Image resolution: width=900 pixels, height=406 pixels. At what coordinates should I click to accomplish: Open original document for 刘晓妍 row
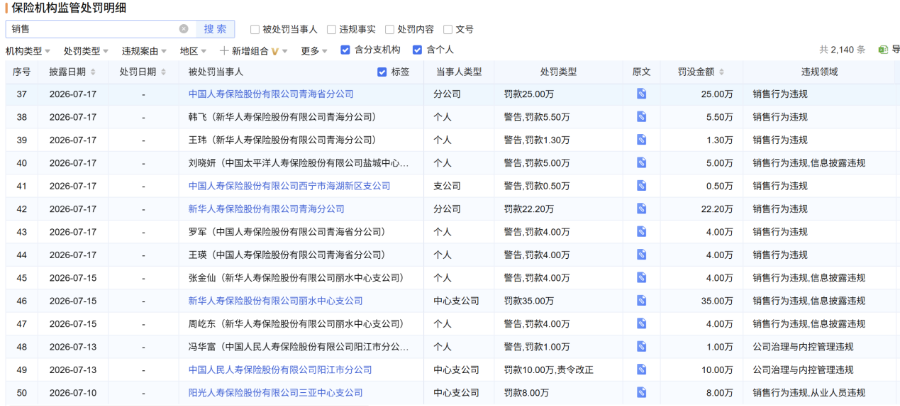pyautogui.click(x=641, y=163)
